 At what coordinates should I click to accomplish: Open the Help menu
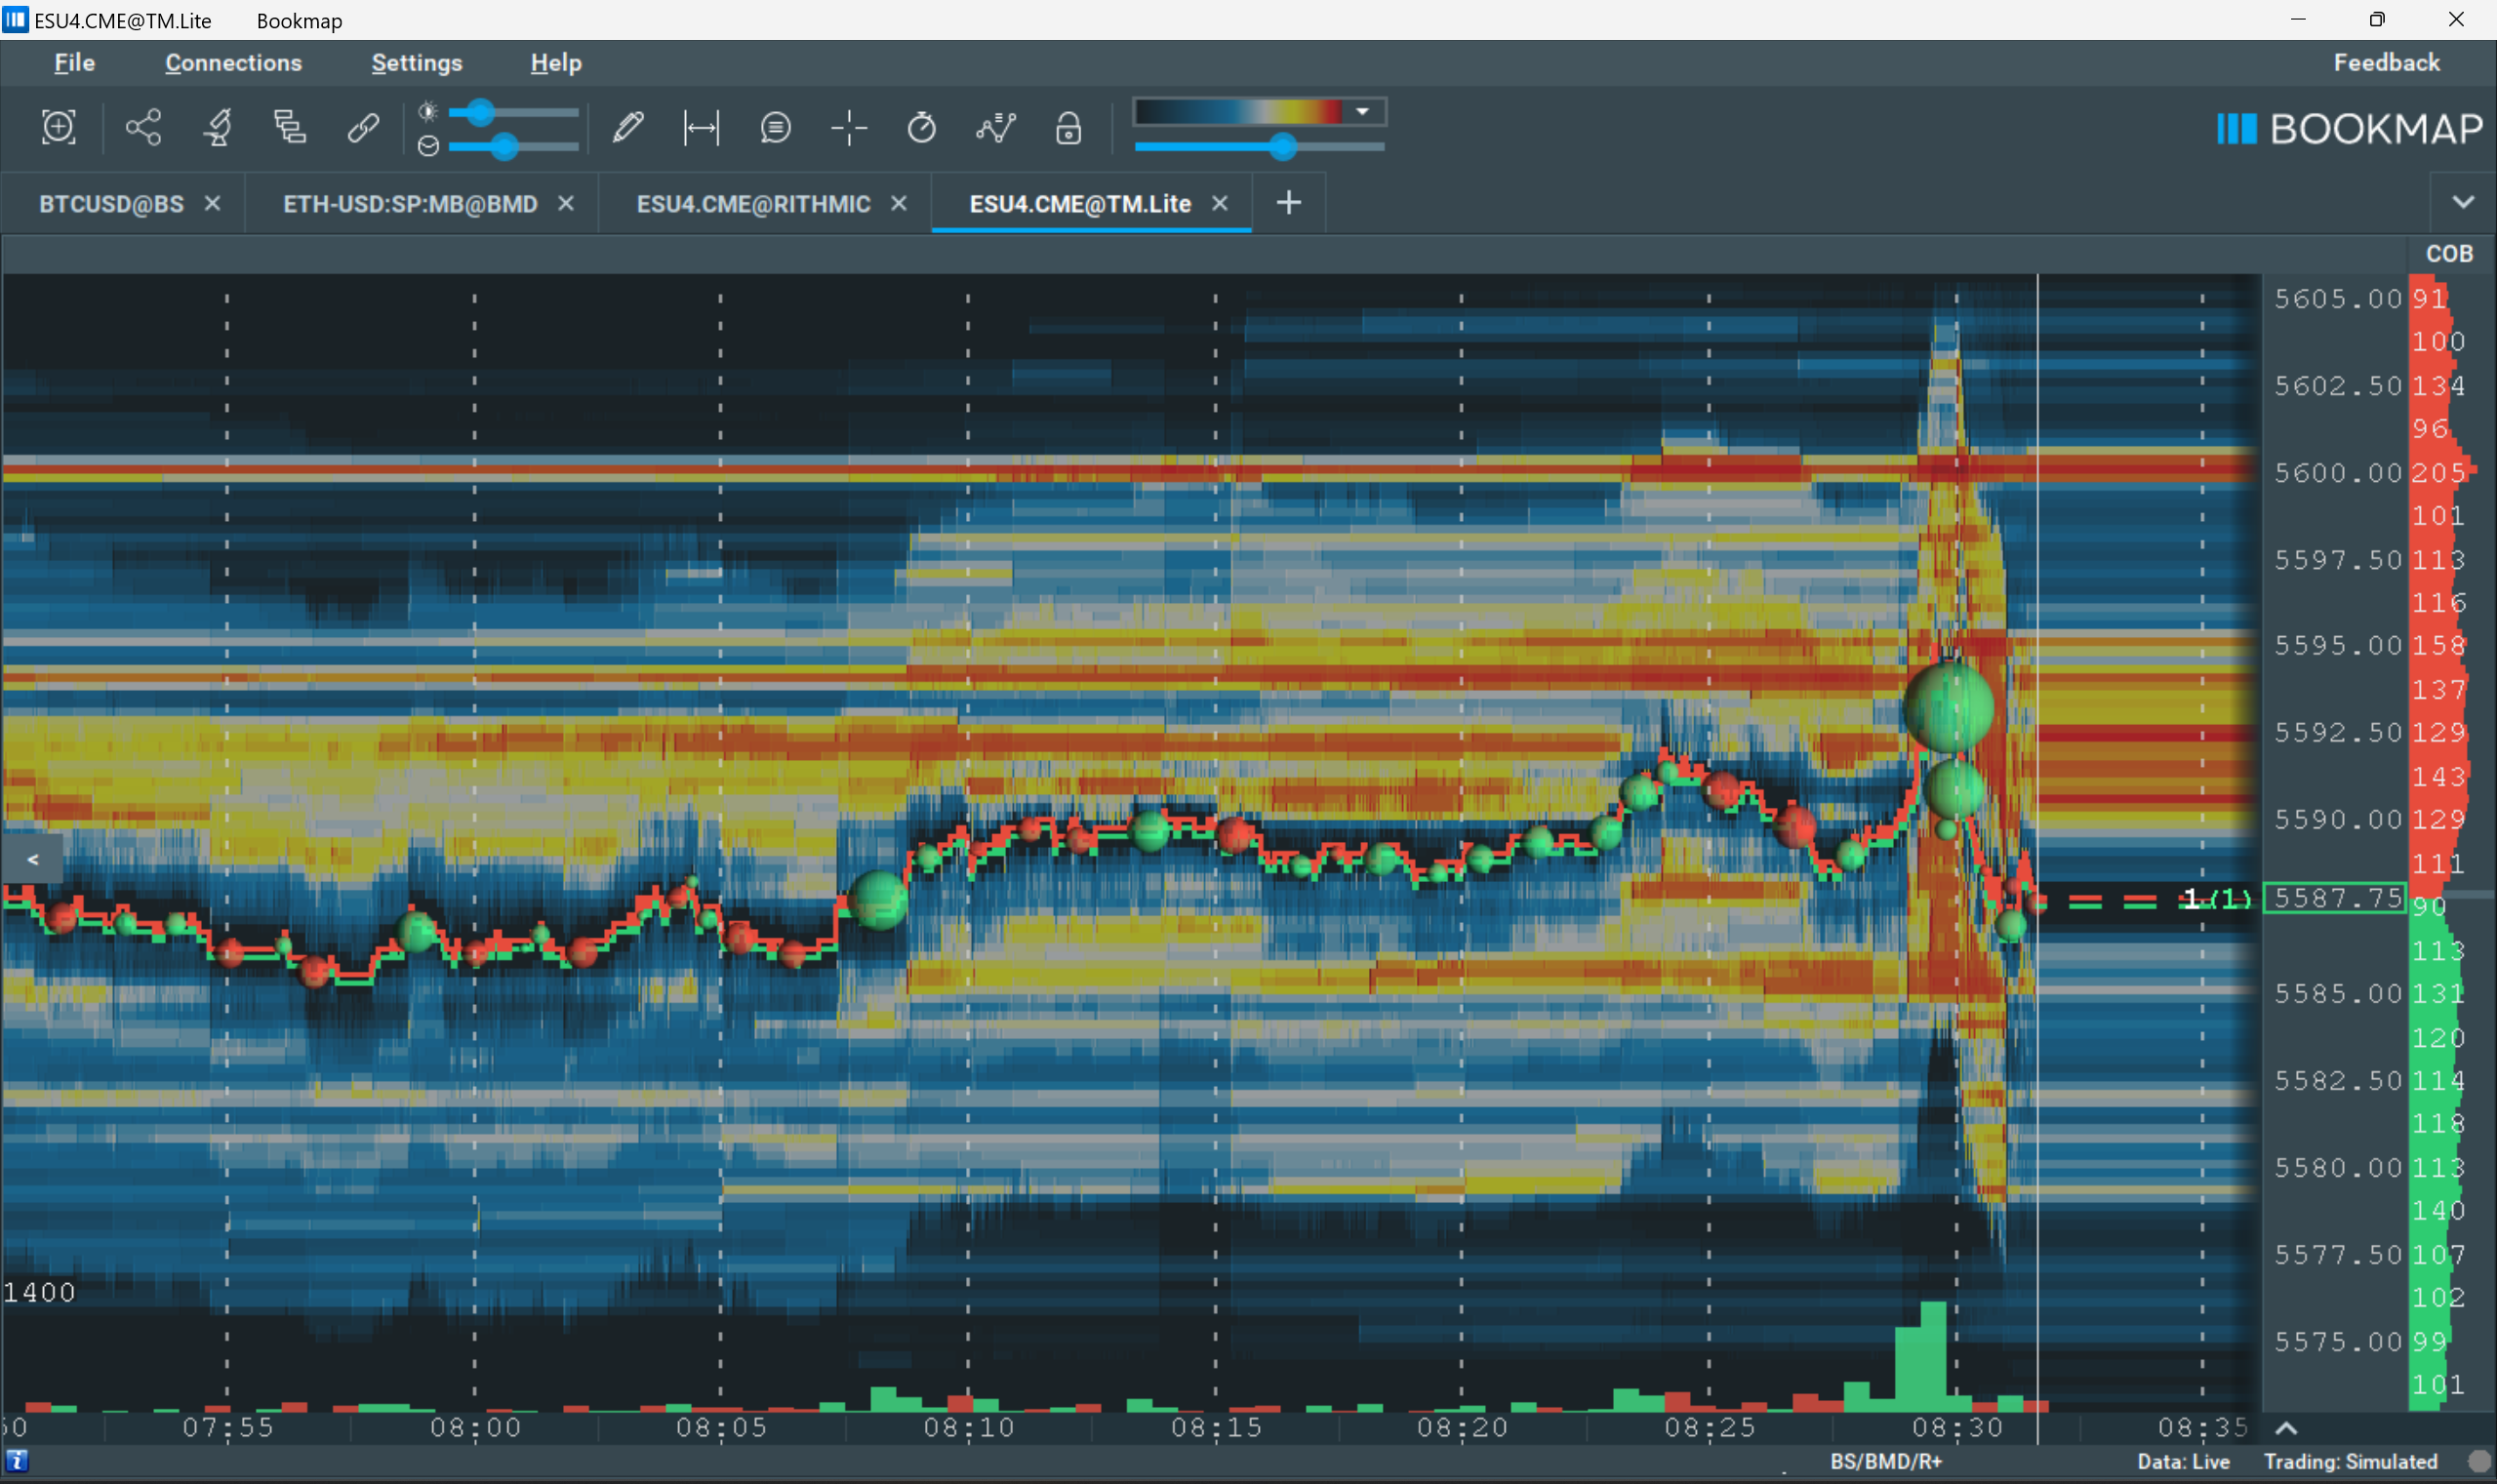click(x=556, y=62)
